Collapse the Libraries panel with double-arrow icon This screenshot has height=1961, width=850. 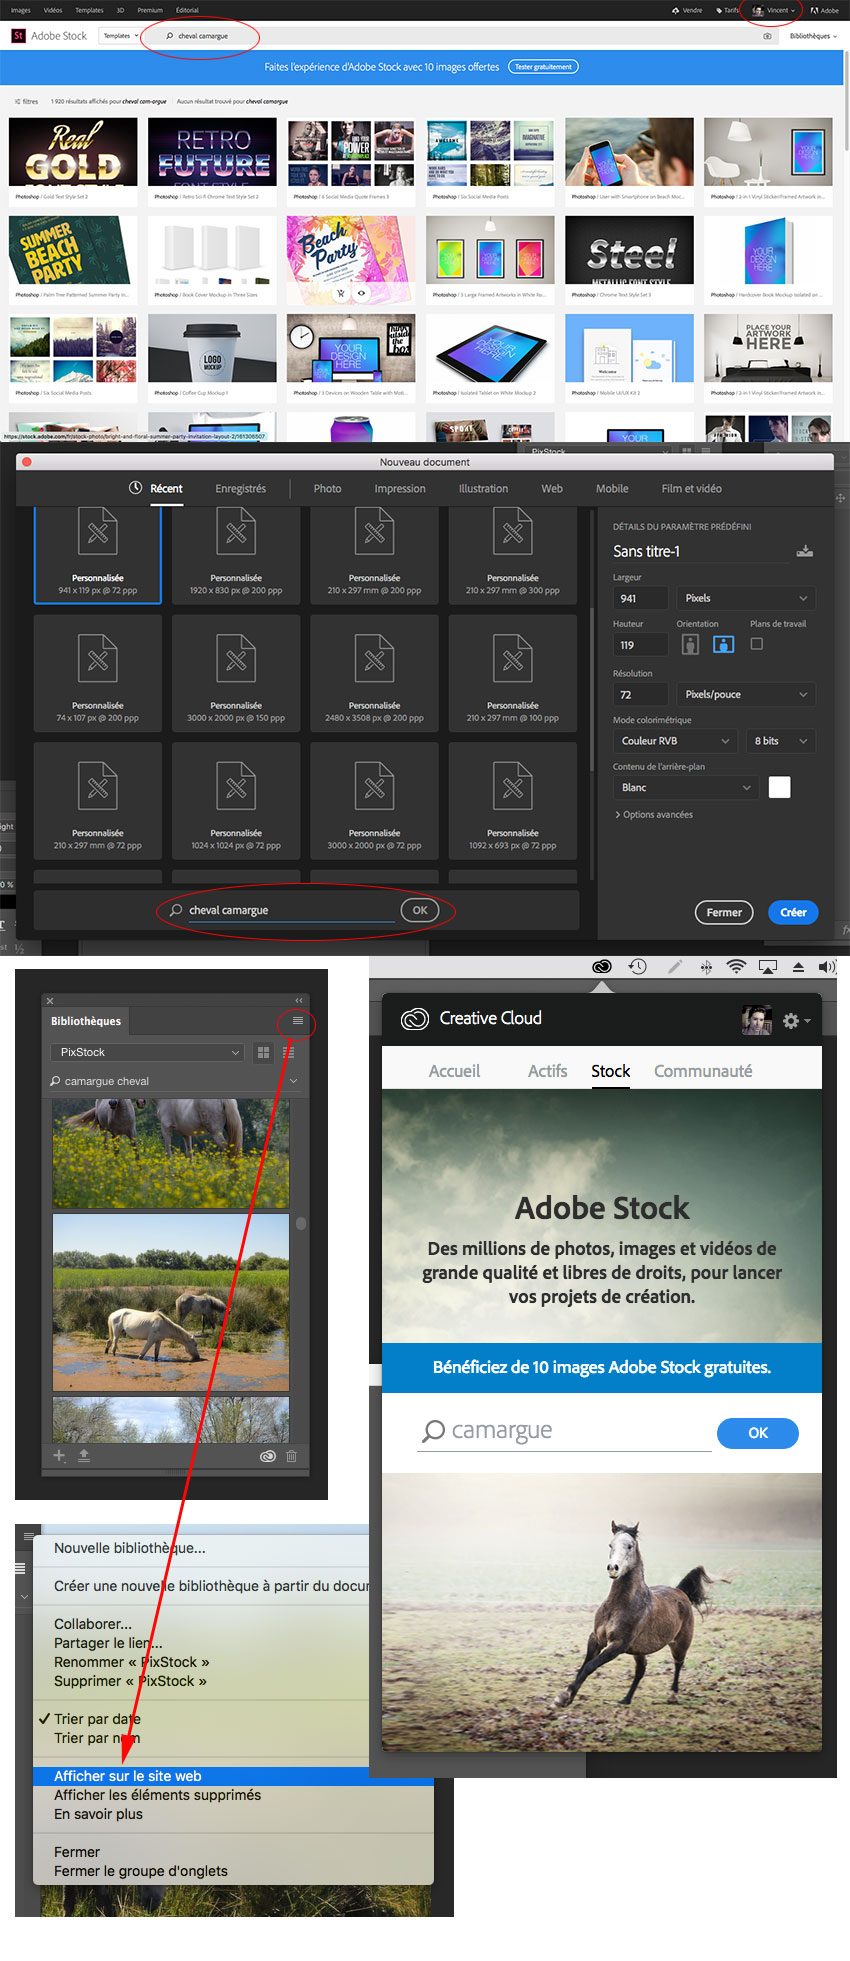[x=298, y=1000]
